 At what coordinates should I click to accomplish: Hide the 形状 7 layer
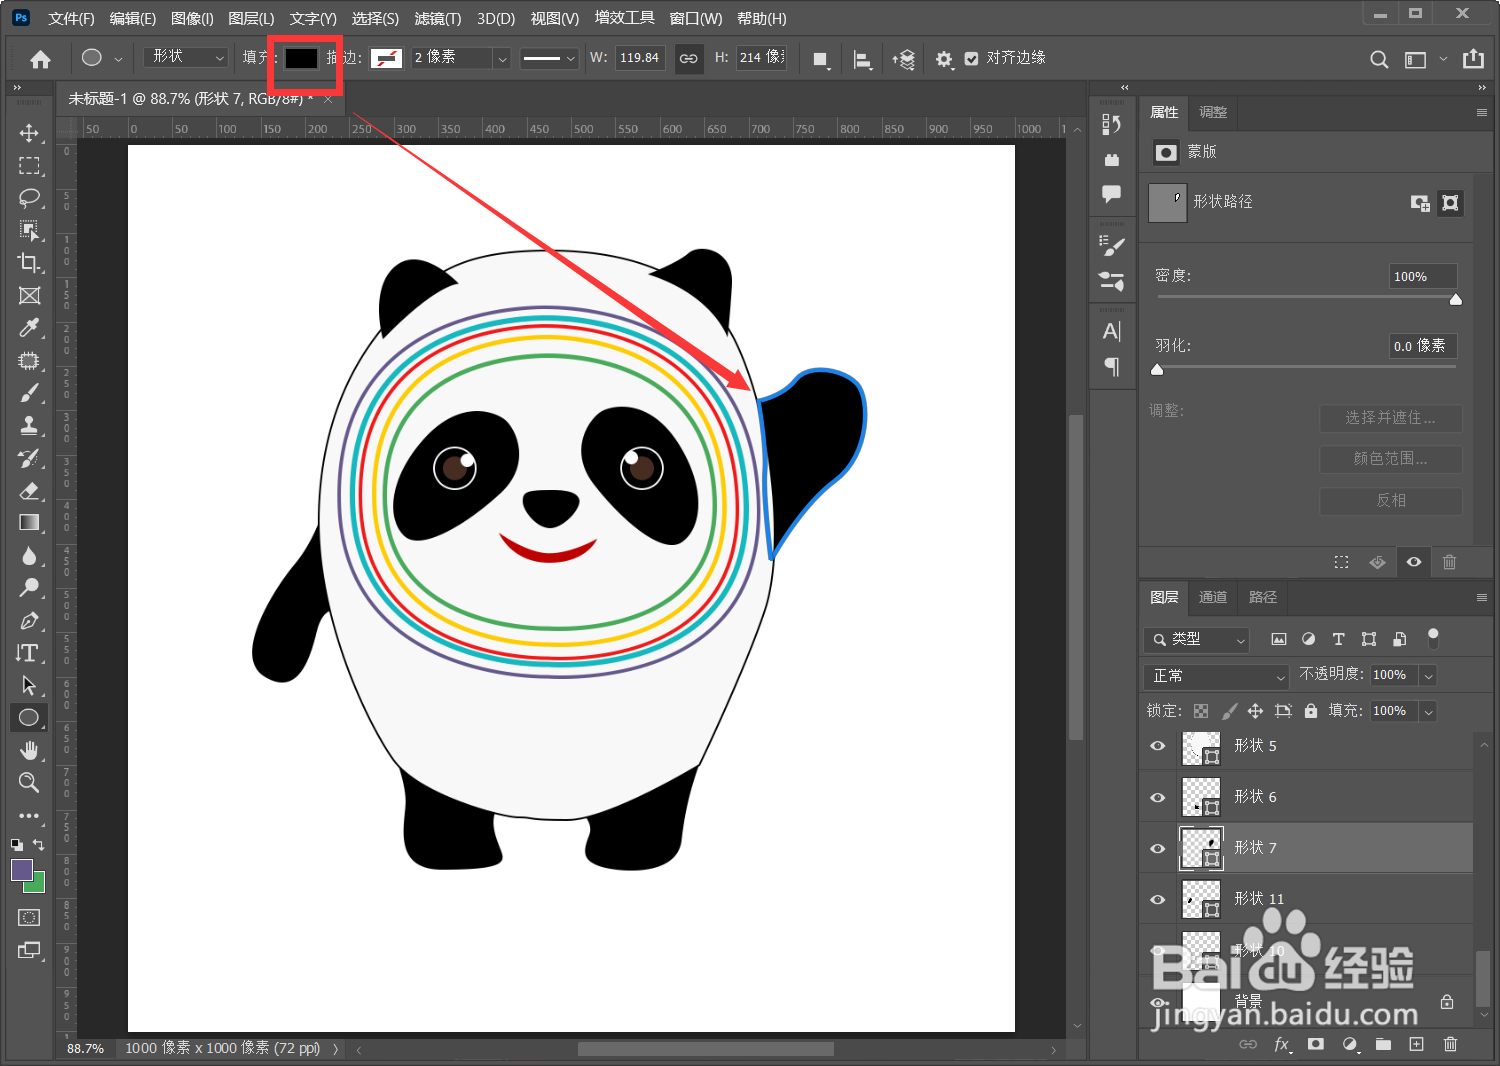click(x=1158, y=848)
